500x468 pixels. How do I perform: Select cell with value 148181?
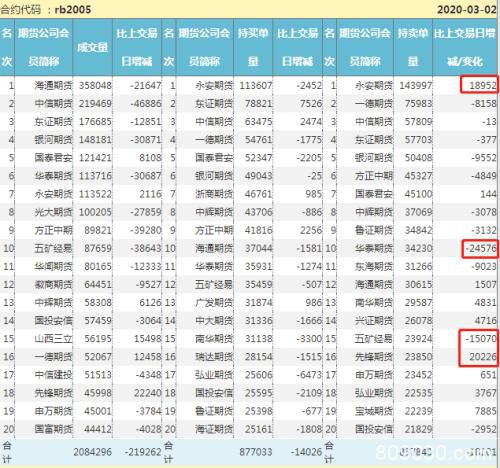[95, 140]
